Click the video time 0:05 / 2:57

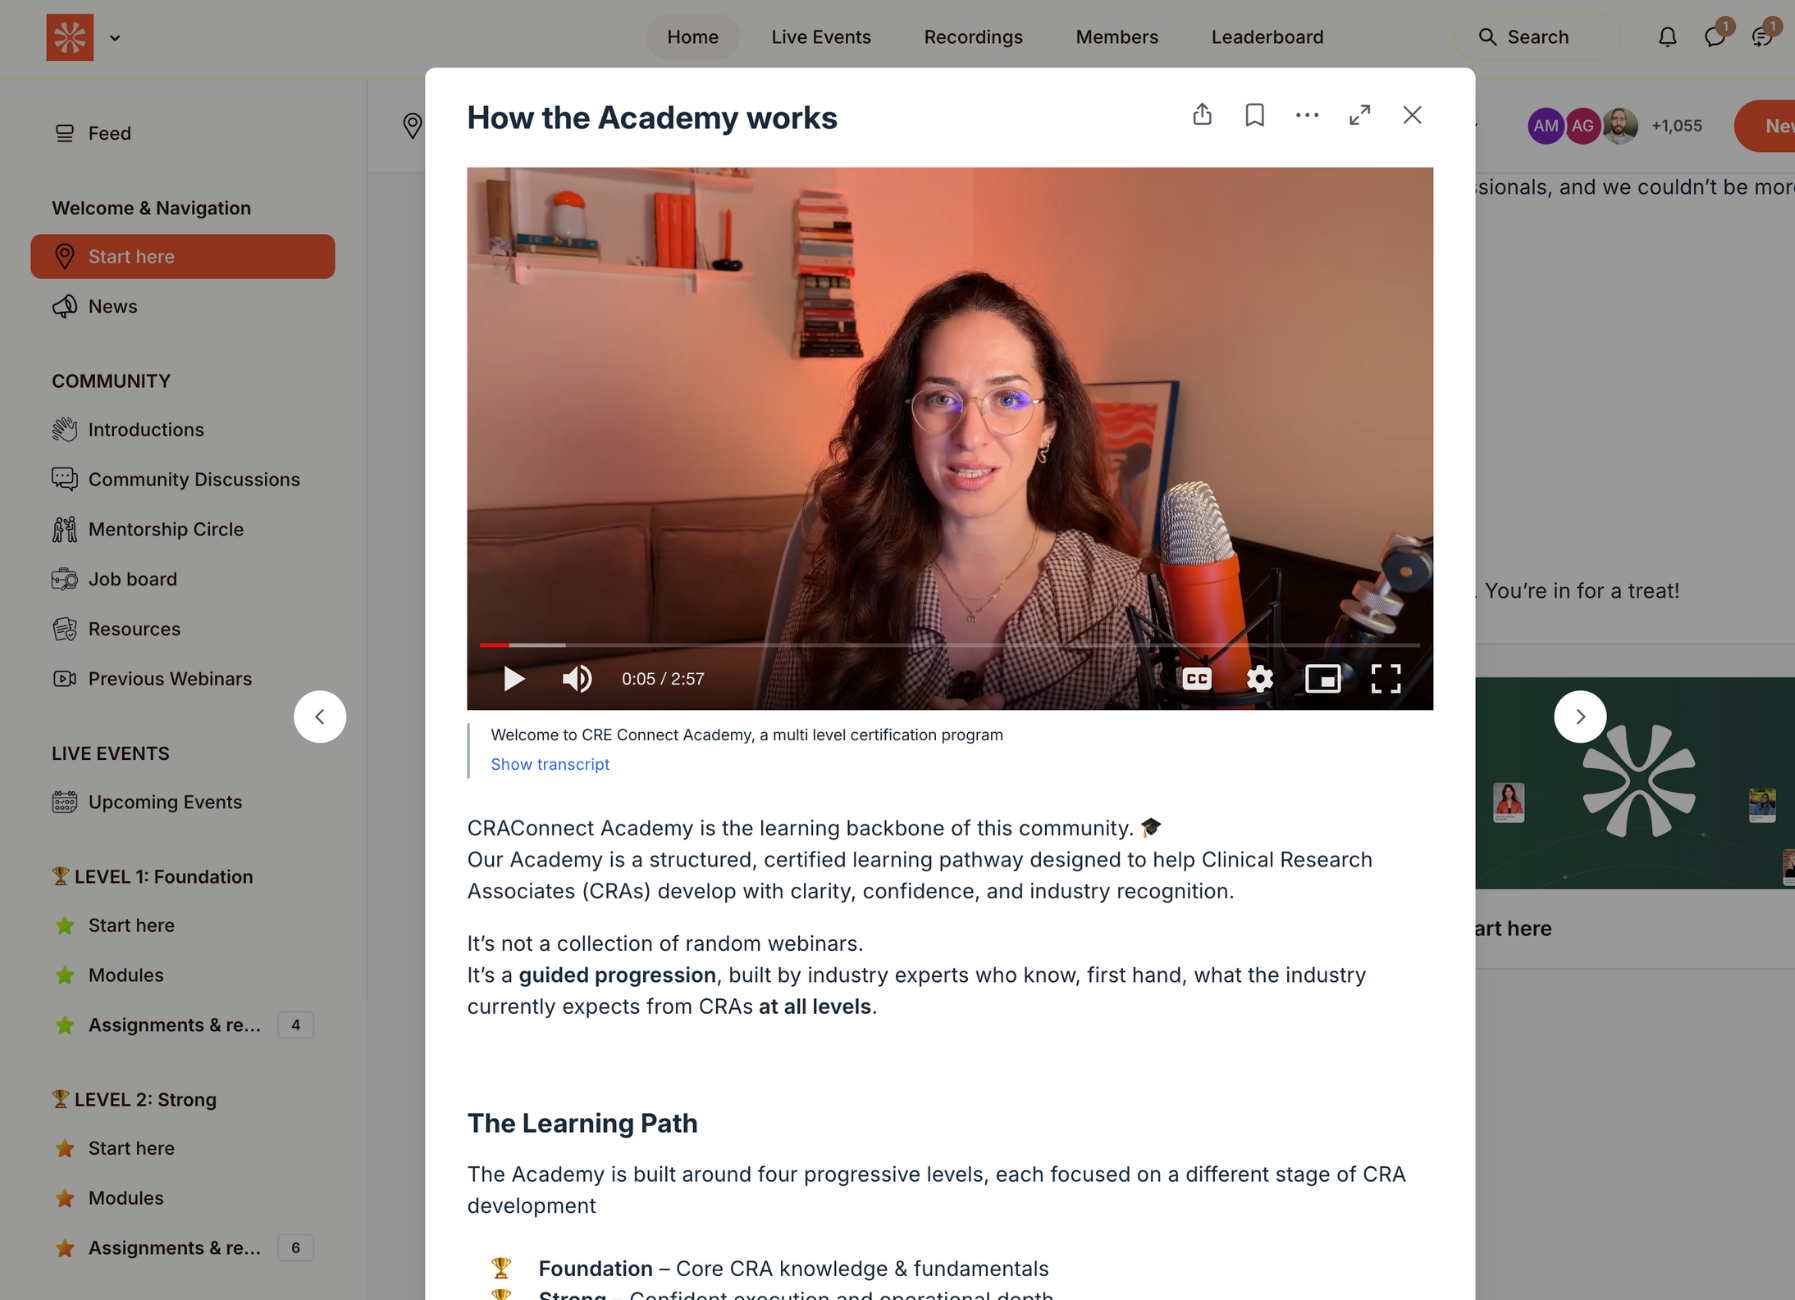(x=663, y=679)
